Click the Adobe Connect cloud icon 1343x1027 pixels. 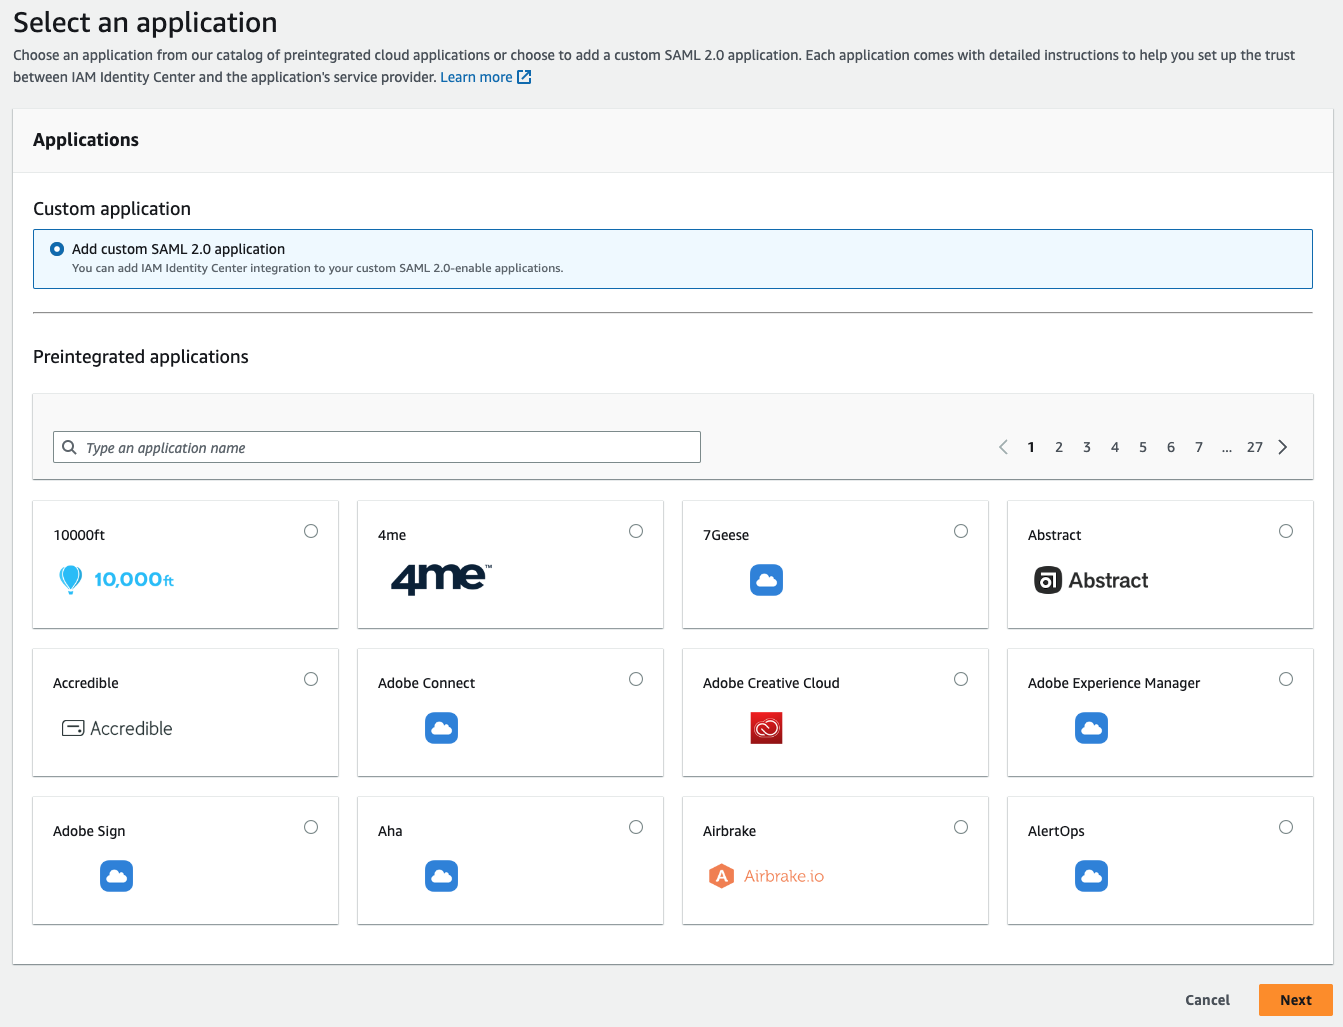pos(441,728)
